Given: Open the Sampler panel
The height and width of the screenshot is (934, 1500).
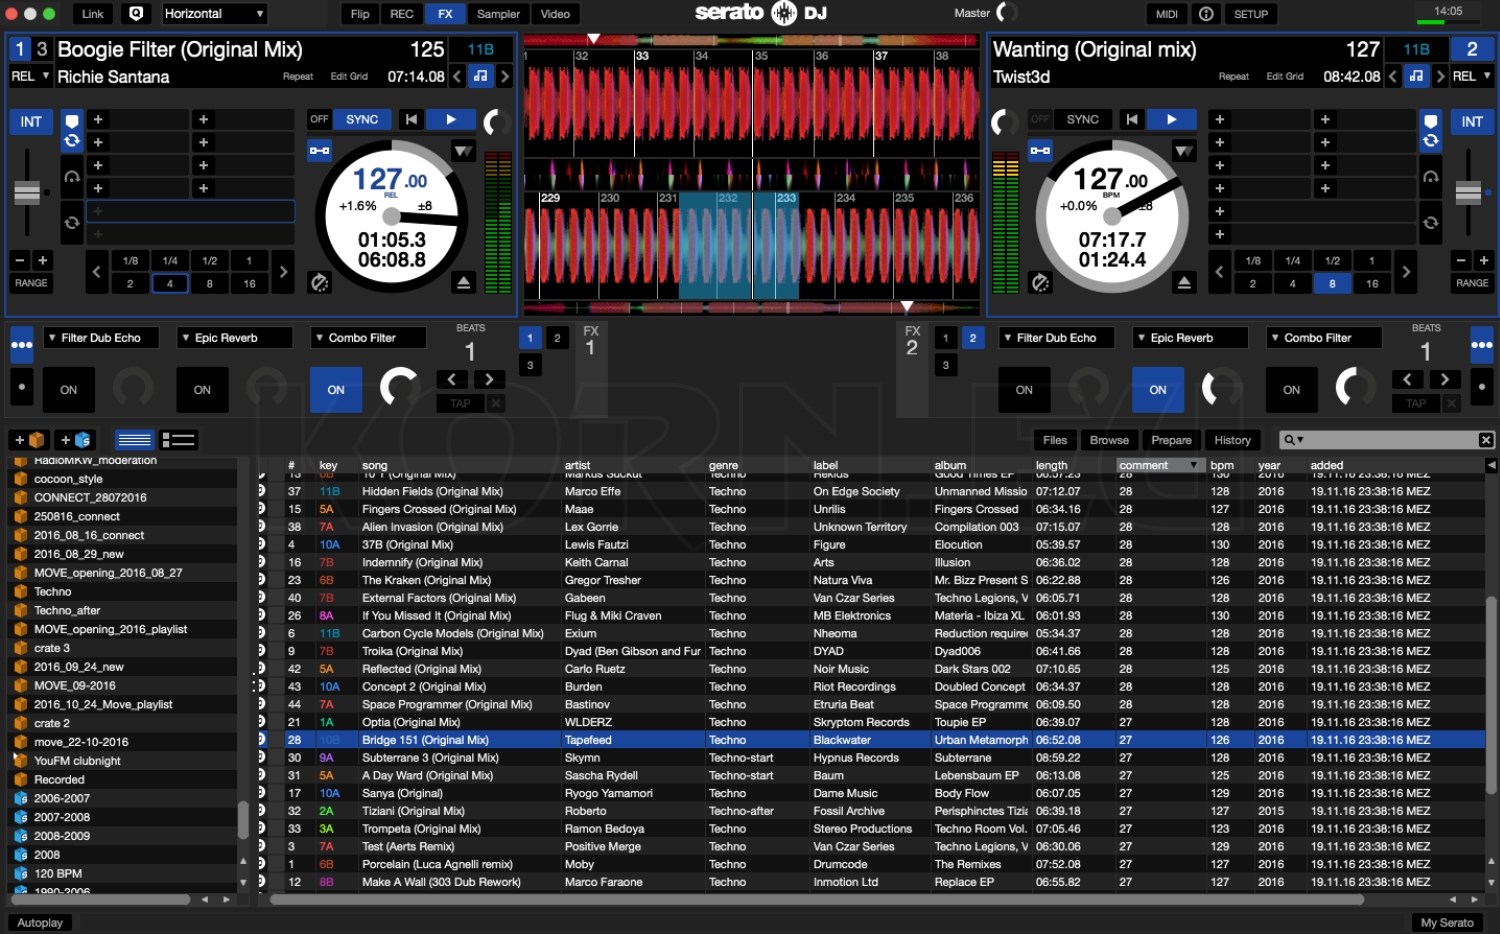Looking at the screenshot, I should (497, 14).
